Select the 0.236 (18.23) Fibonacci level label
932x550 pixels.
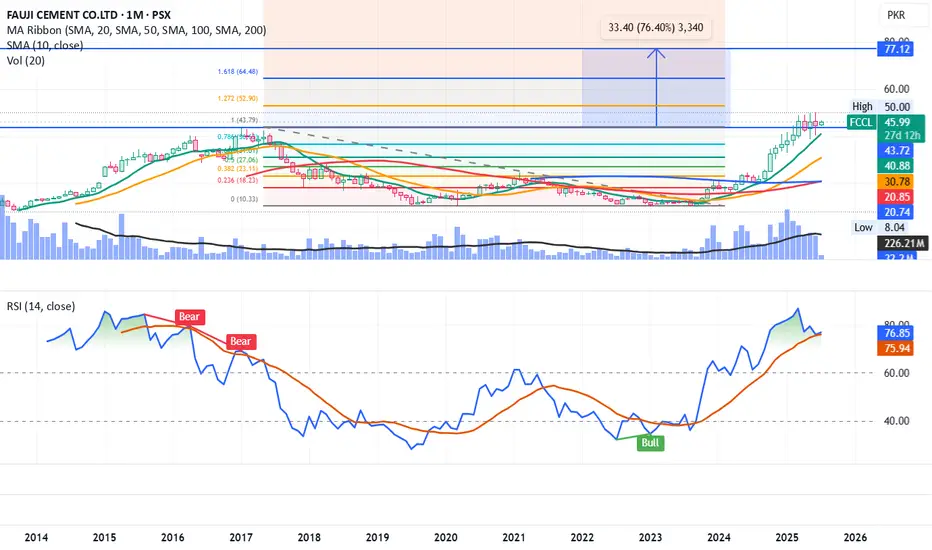tap(237, 180)
